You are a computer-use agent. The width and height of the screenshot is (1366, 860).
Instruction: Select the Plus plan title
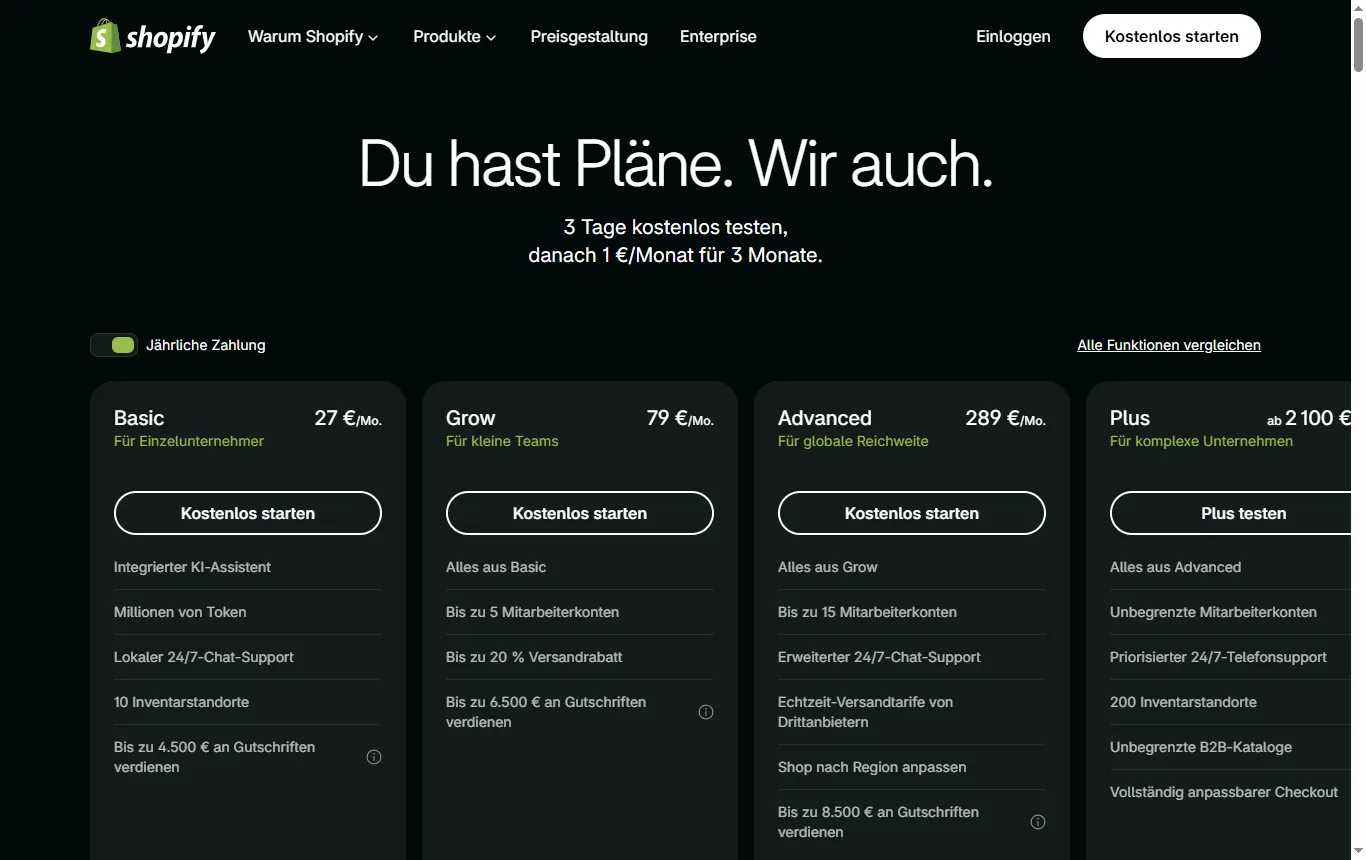click(1130, 418)
